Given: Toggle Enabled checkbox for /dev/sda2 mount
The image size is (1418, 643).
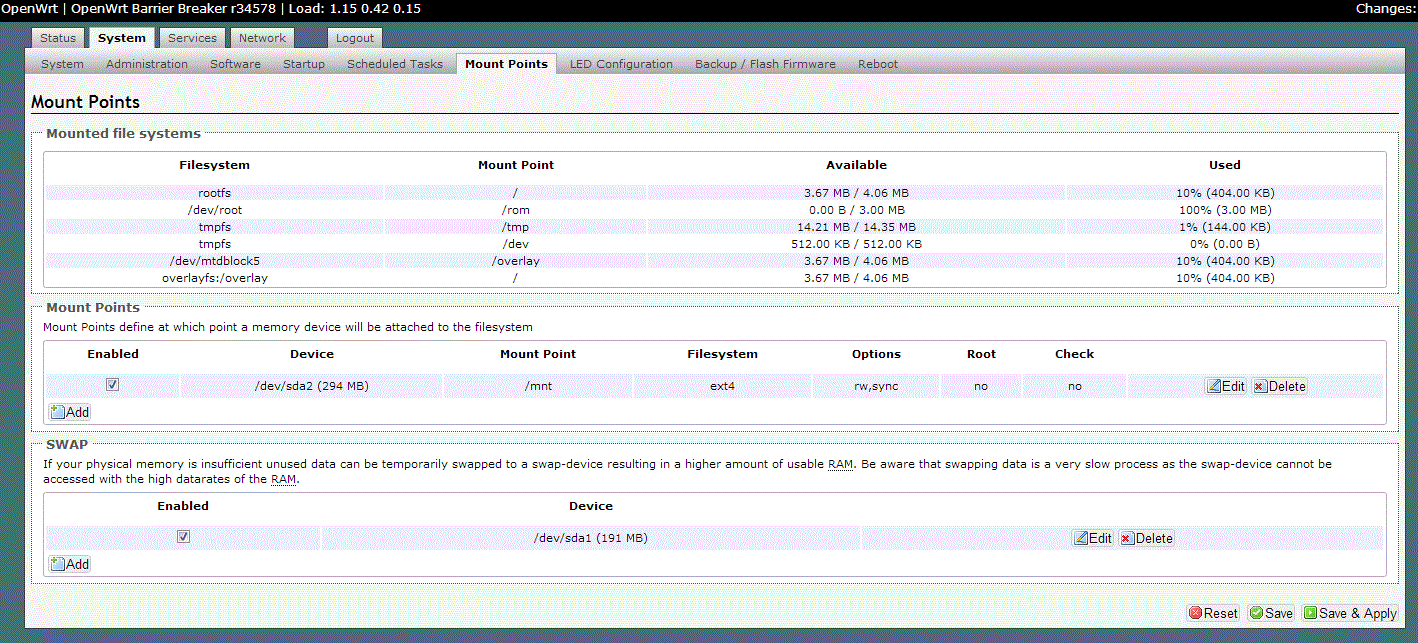Looking at the screenshot, I should coord(113,385).
